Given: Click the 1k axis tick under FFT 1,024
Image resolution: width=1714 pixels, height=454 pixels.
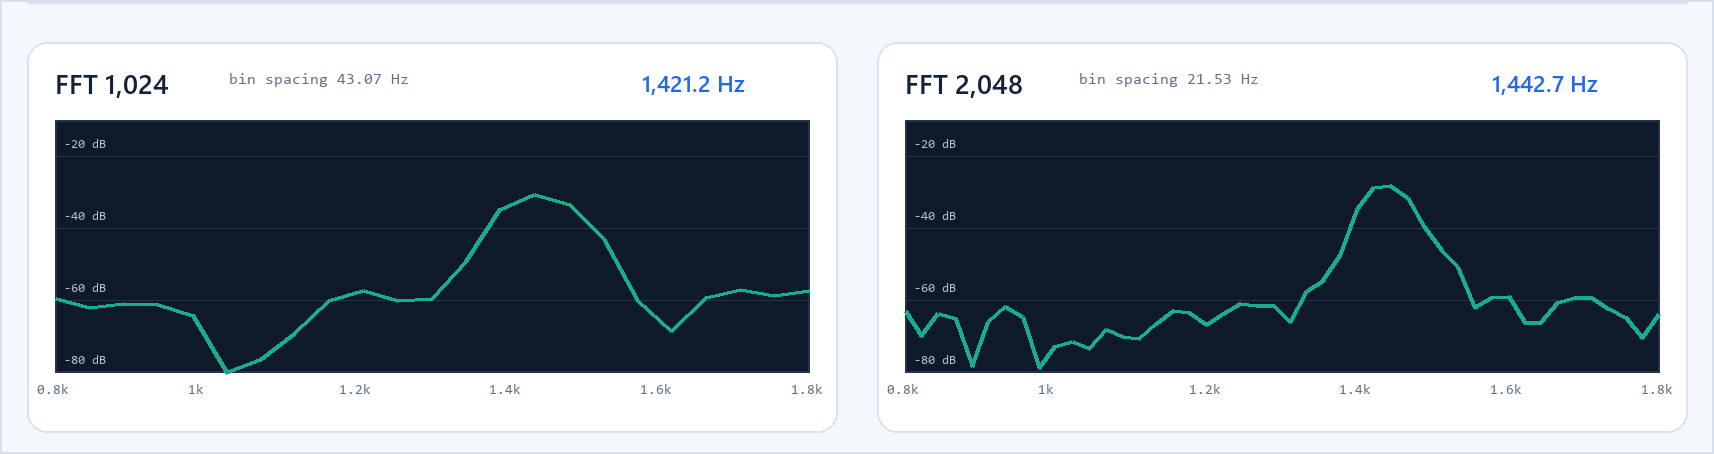Looking at the screenshot, I should [196, 390].
